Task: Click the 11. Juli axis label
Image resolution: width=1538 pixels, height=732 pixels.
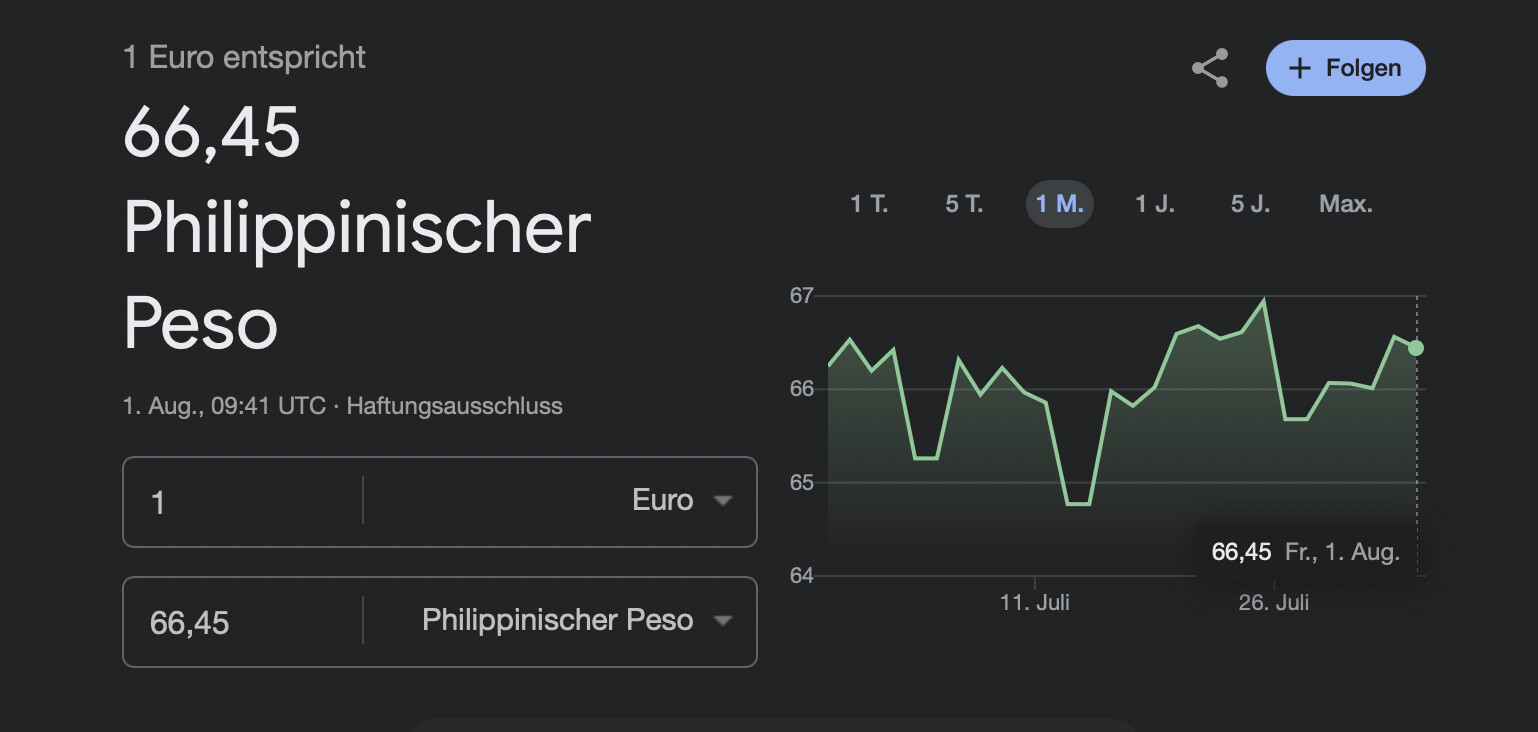Action: pyautogui.click(x=1035, y=602)
